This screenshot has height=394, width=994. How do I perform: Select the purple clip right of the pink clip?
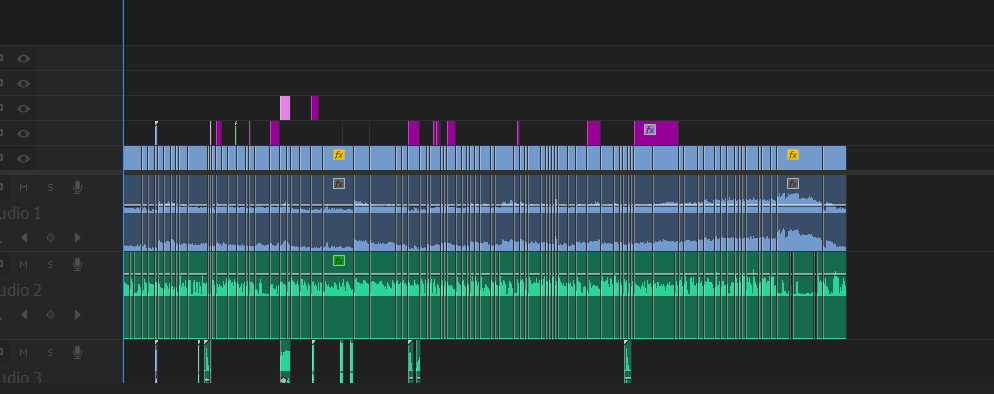(314, 108)
